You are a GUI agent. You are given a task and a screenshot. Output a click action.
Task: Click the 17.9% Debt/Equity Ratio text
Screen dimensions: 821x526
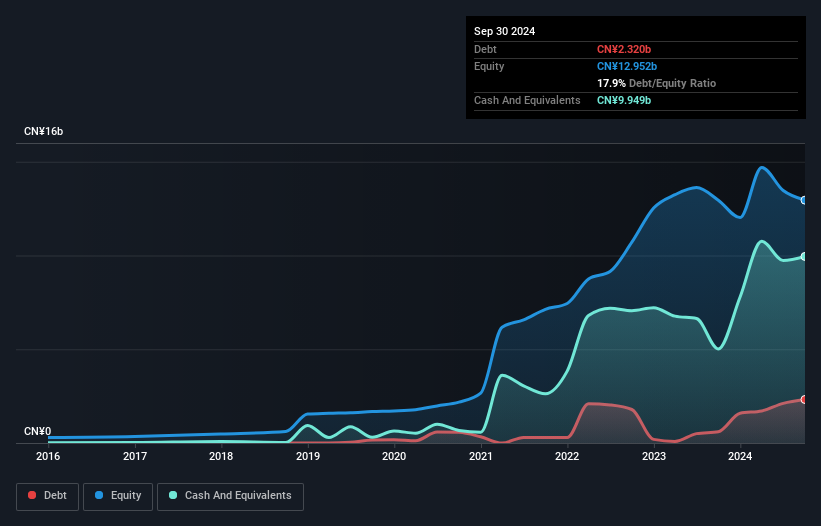(657, 83)
